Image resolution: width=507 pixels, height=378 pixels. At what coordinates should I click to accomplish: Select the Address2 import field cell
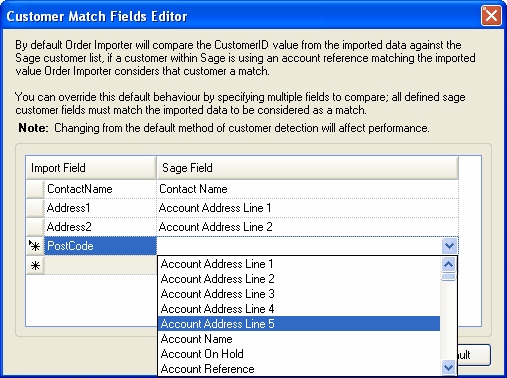pyautogui.click(x=100, y=227)
